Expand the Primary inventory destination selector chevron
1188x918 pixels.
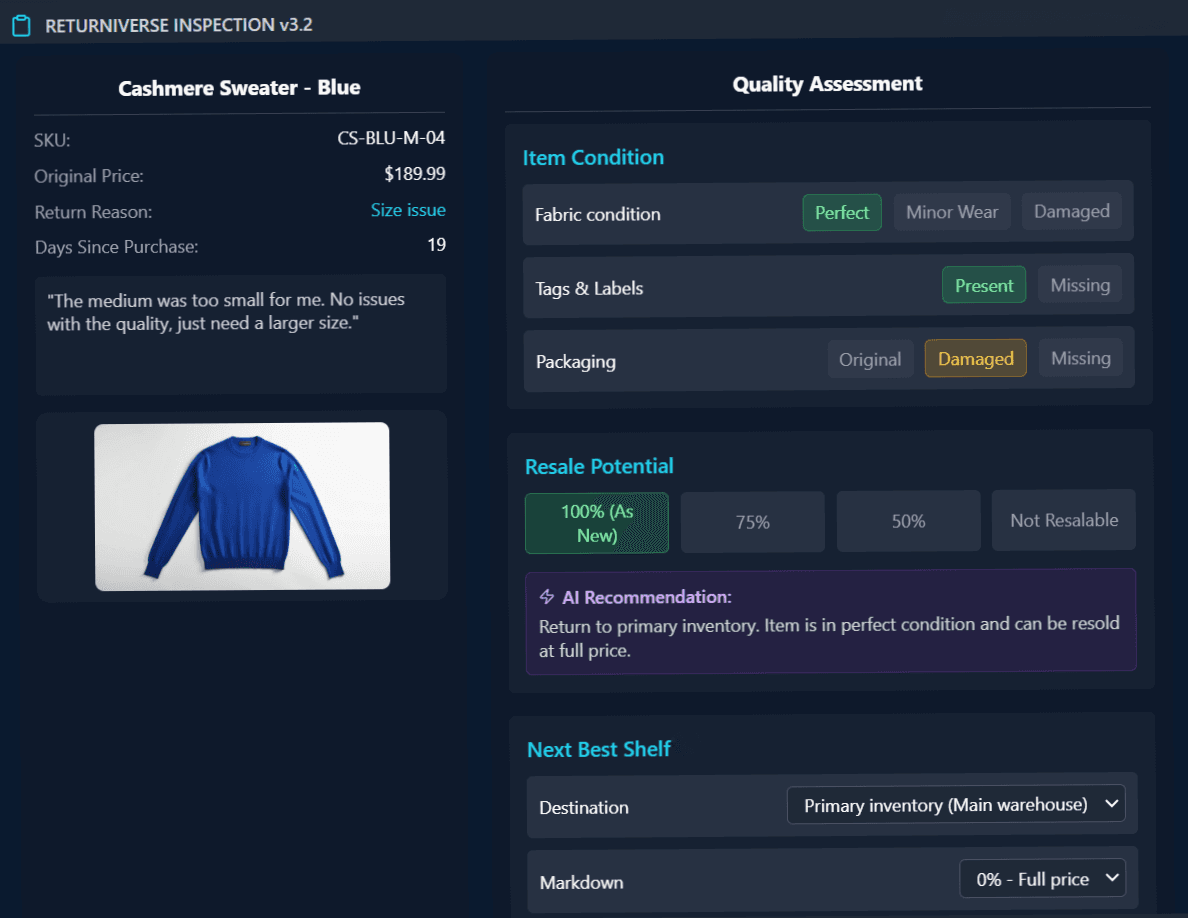pos(1110,803)
